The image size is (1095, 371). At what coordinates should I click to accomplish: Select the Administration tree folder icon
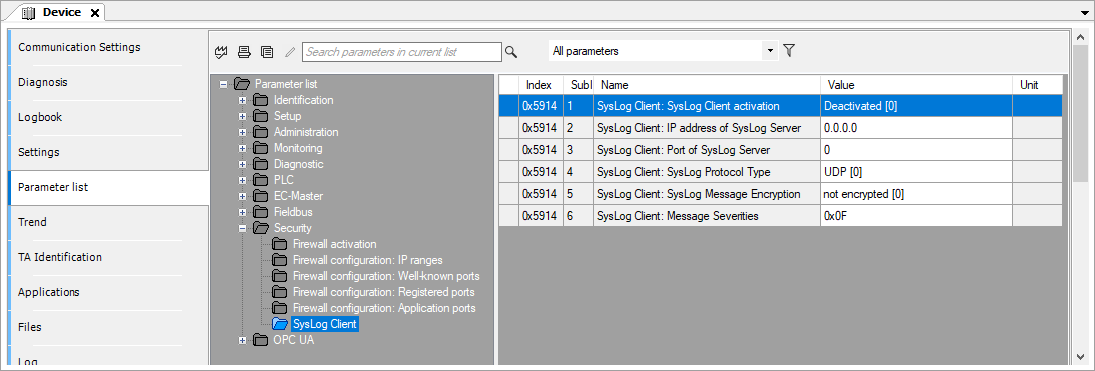click(260, 132)
